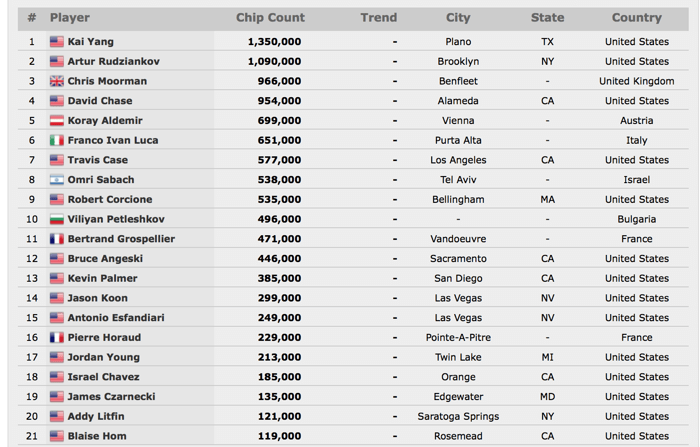Viewport: 700px width, 447px height.
Task: Sort by the Country column header
Action: point(637,17)
